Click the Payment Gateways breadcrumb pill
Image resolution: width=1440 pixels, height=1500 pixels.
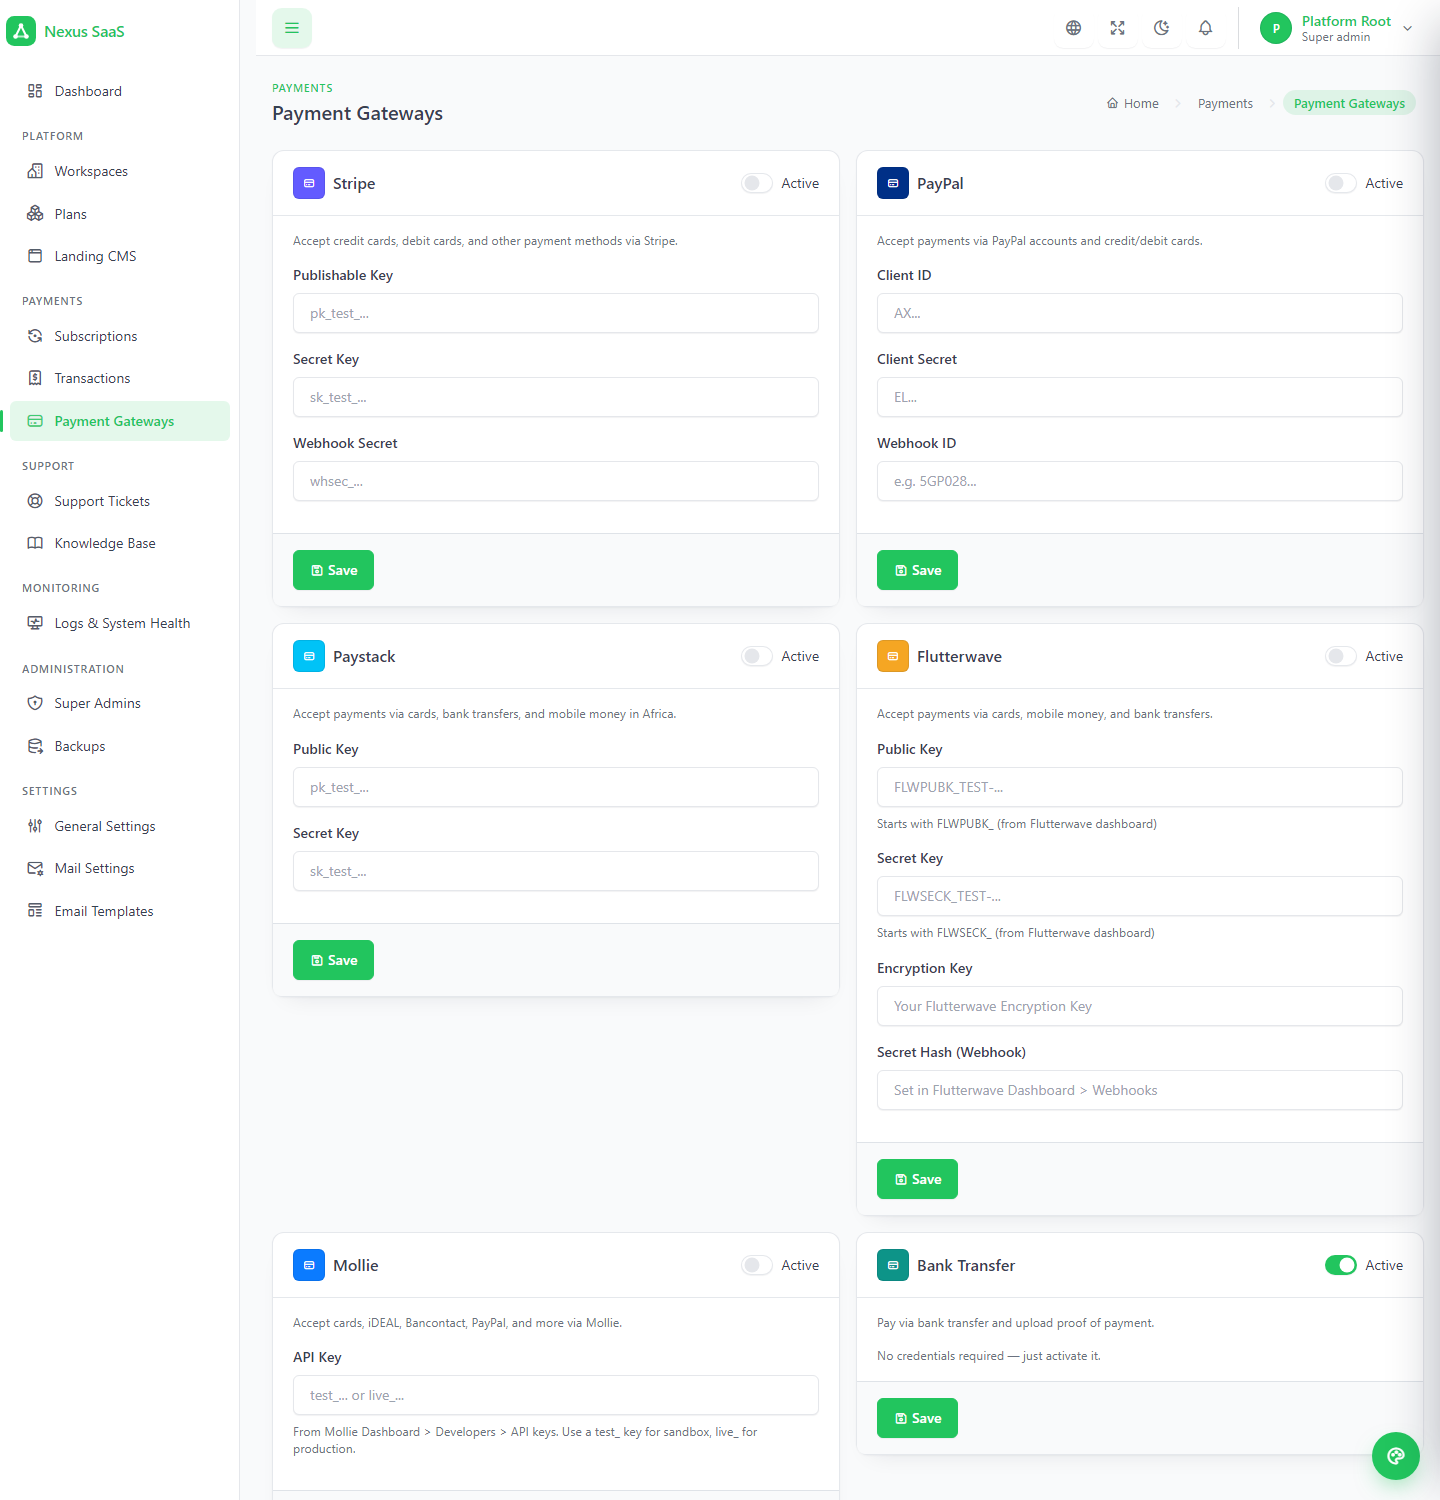coord(1349,103)
